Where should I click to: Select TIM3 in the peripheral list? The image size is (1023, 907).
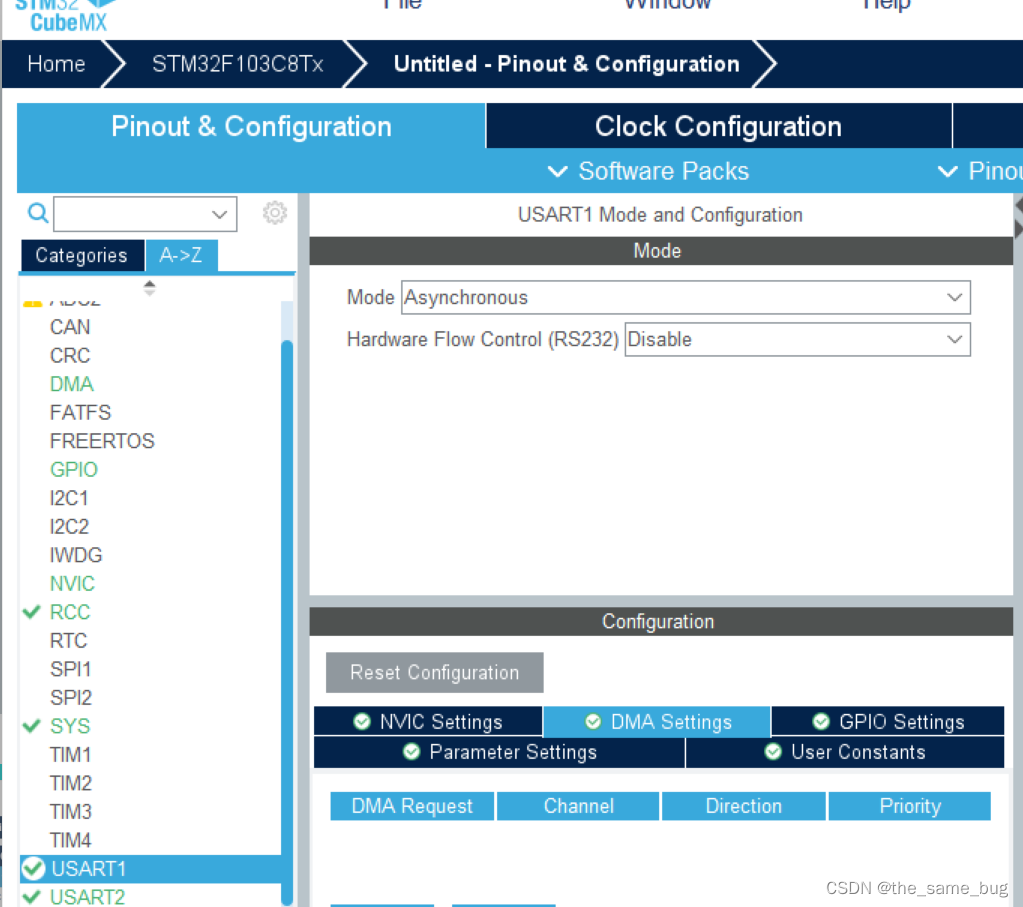71,812
